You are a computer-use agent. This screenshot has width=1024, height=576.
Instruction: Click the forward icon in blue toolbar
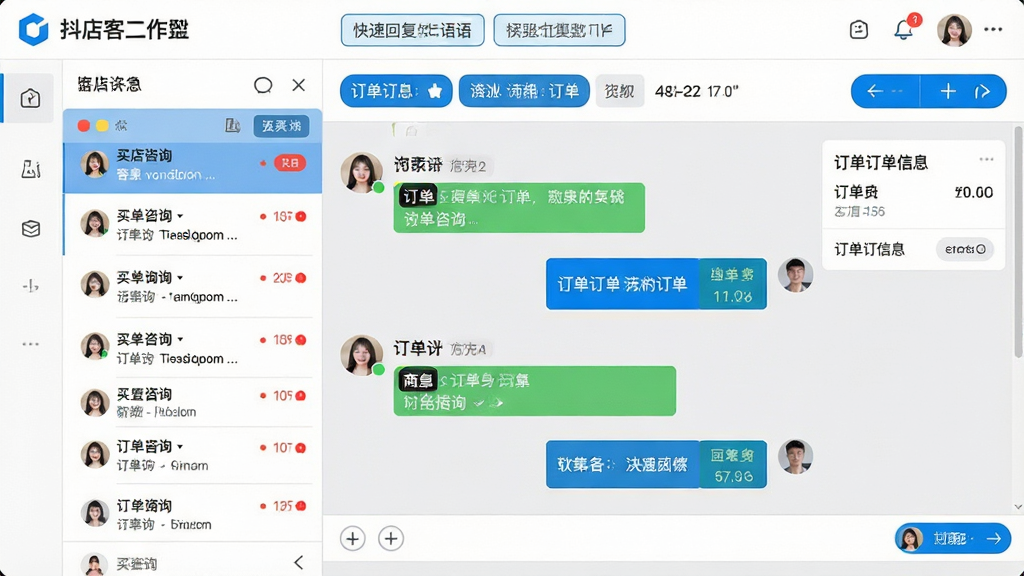982,91
